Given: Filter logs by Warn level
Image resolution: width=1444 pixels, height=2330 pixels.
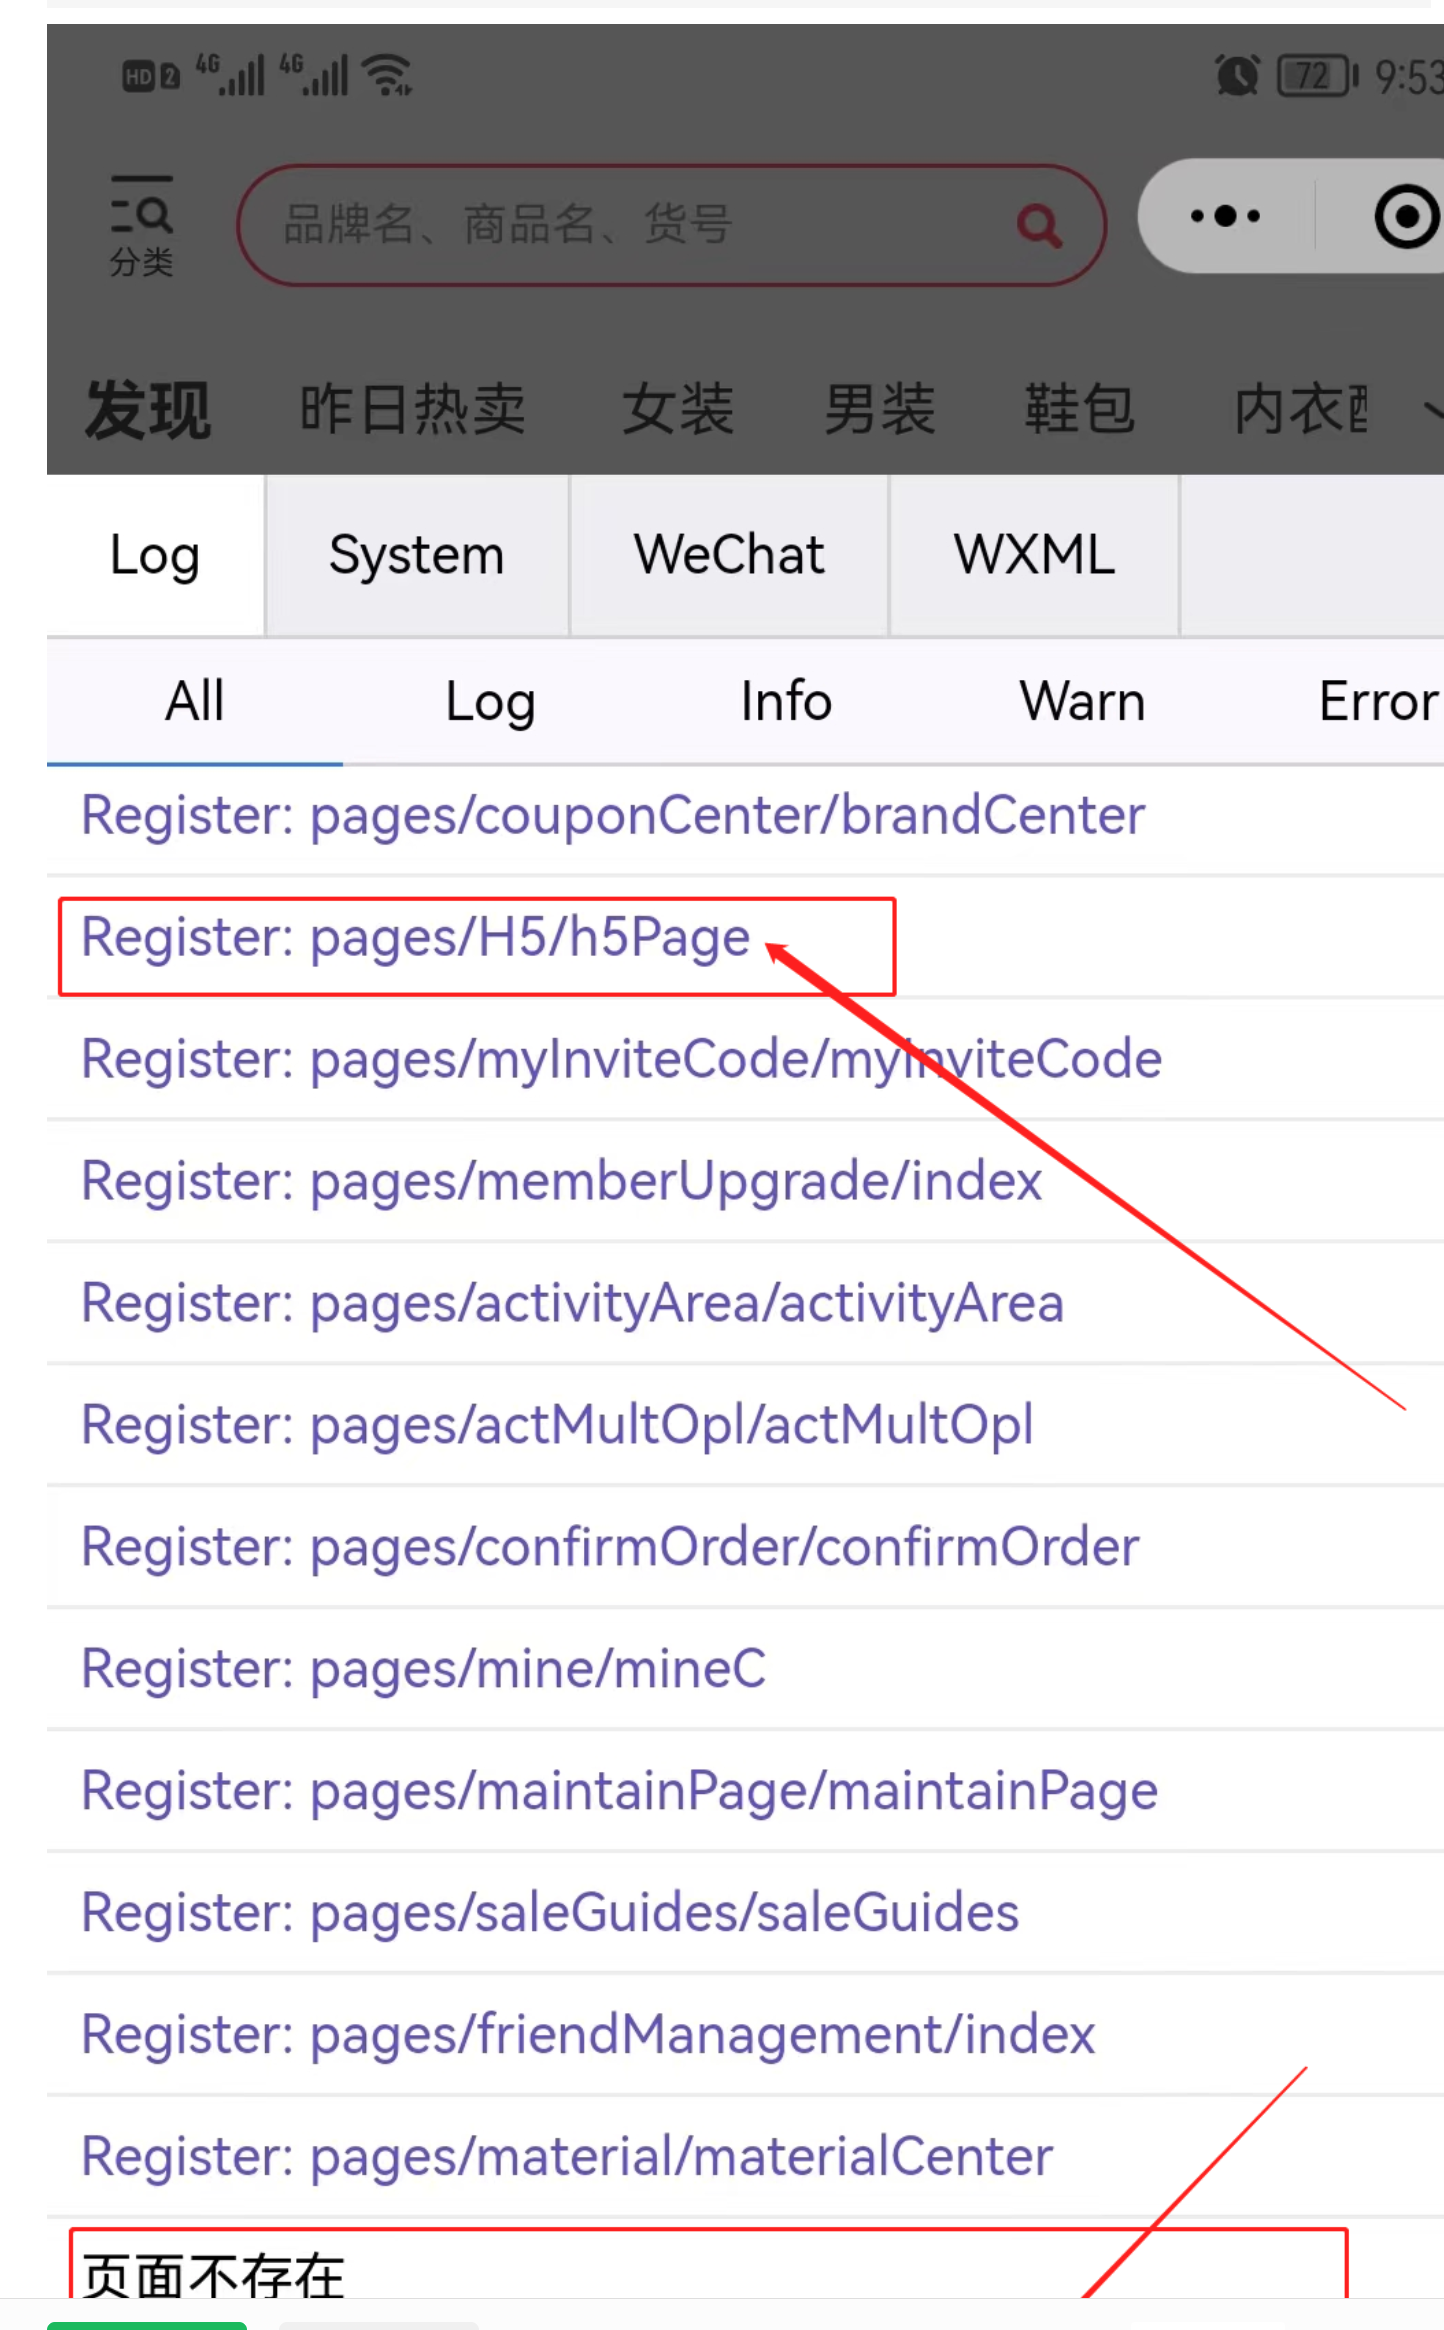Looking at the screenshot, I should [x=1082, y=702].
